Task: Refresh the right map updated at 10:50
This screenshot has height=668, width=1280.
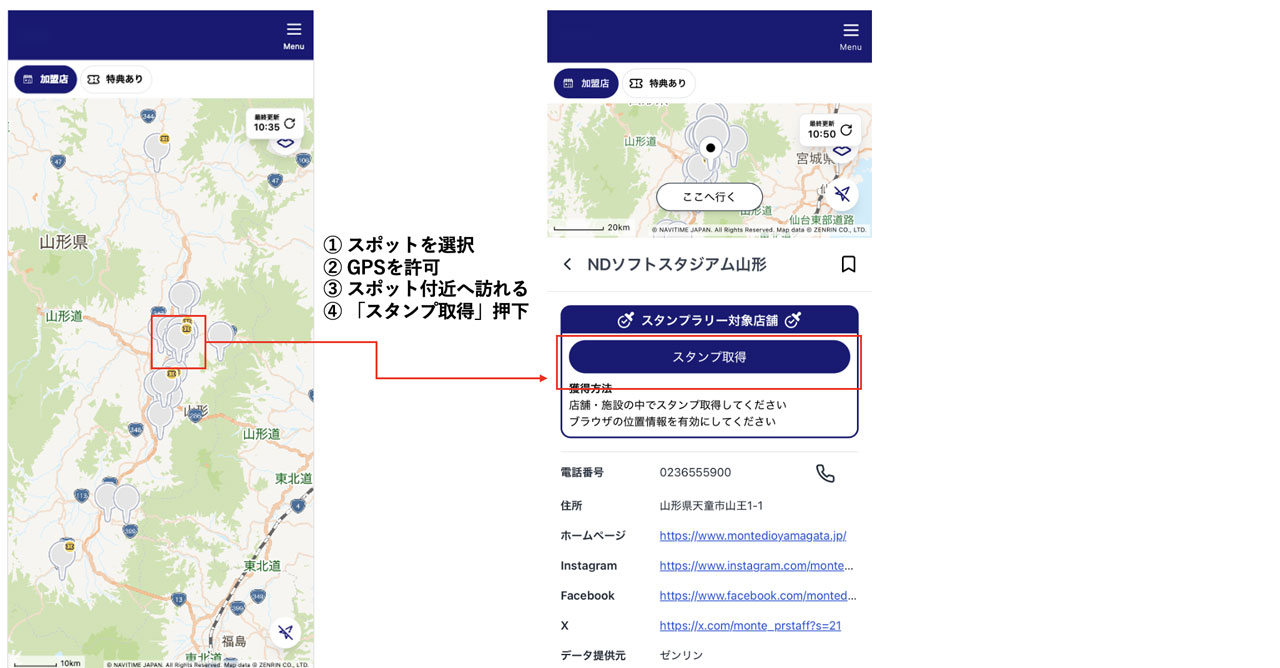Action: coord(846,130)
